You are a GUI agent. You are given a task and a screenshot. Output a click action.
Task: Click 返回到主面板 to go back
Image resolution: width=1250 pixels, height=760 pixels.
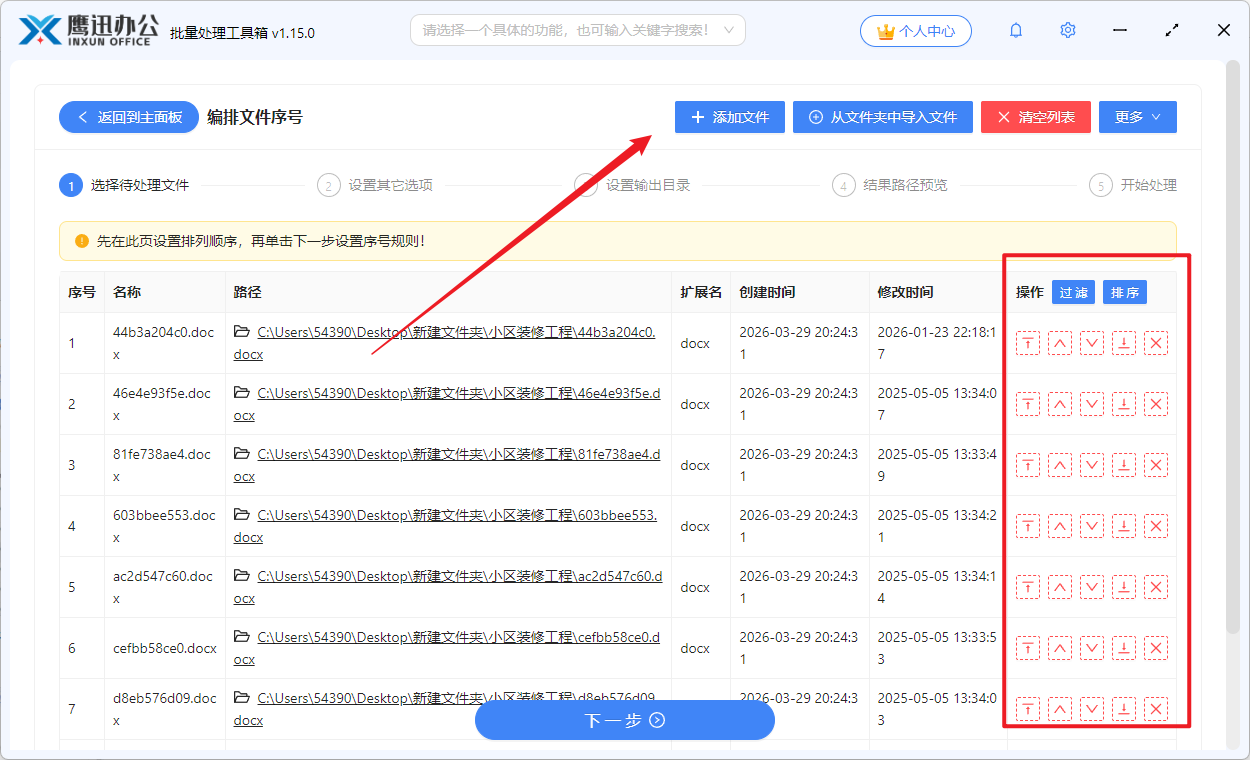point(128,116)
